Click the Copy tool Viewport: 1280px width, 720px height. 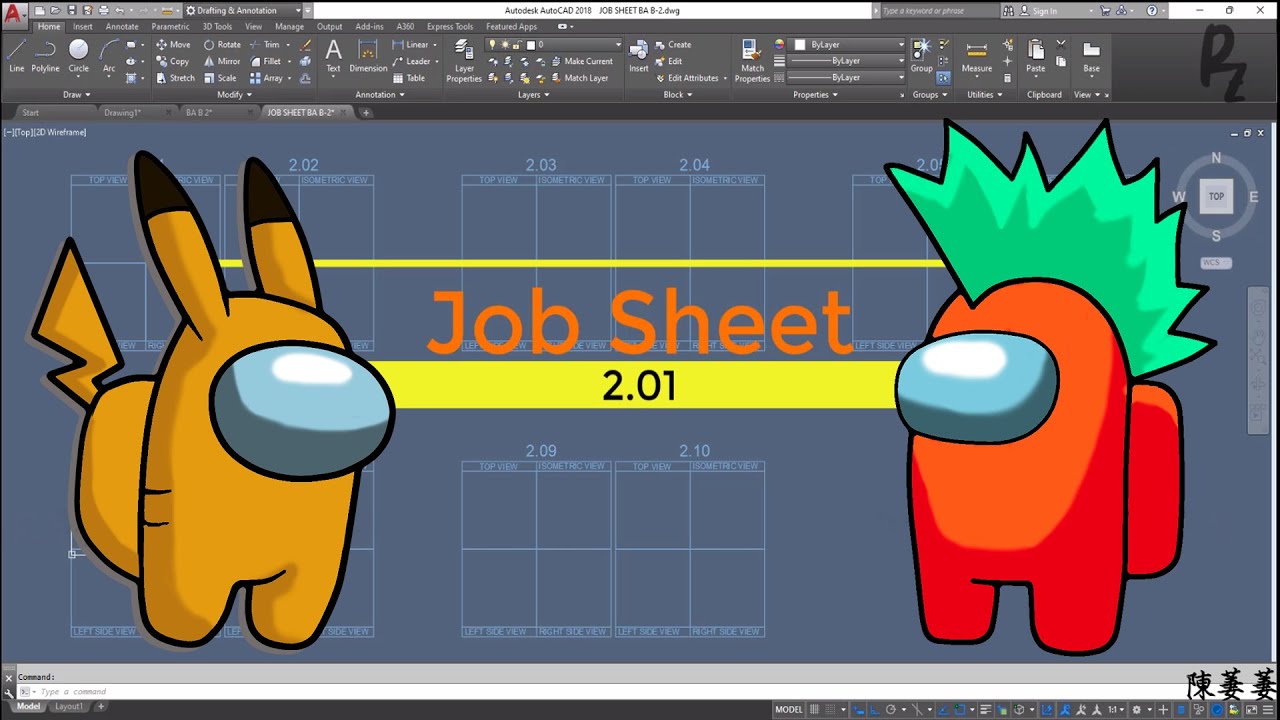[x=172, y=61]
